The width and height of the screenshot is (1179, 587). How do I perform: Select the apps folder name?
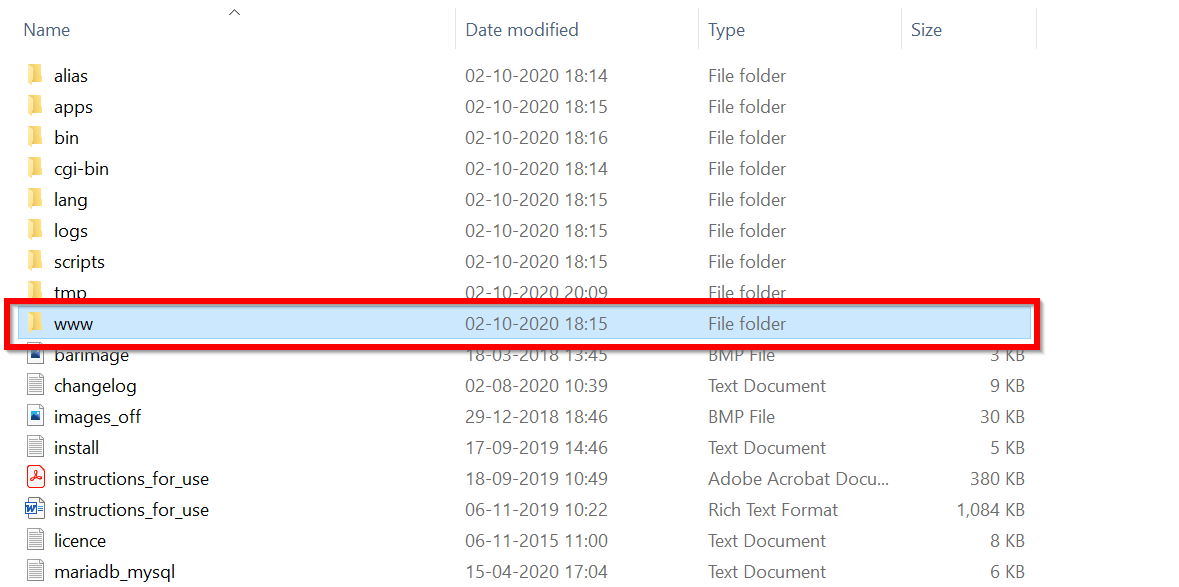pyautogui.click(x=74, y=107)
